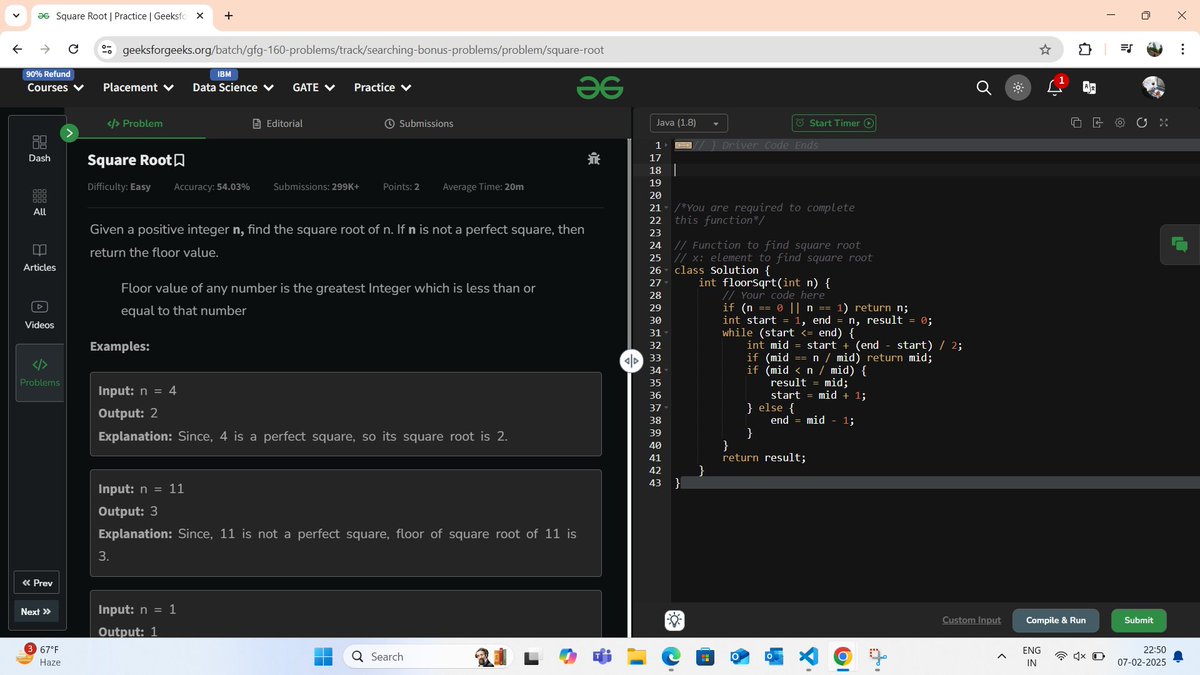
Task: Open the Videos sidebar icon
Action: [39, 314]
